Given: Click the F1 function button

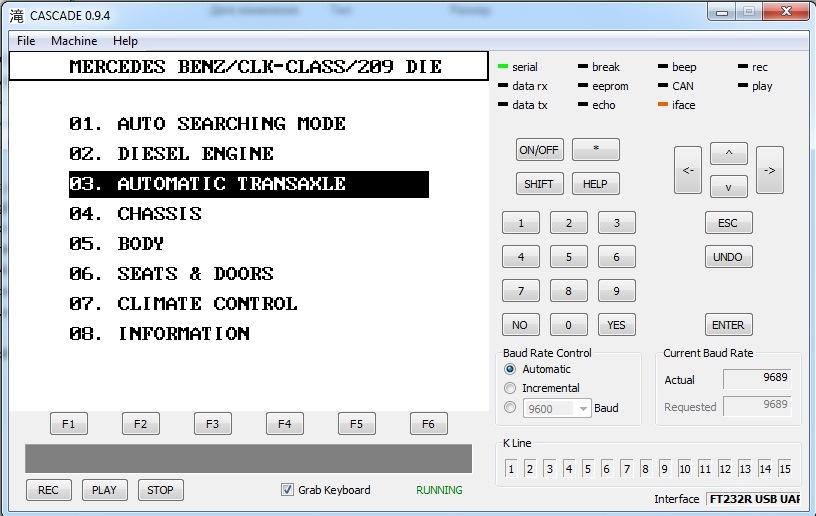Looking at the screenshot, I should pyautogui.click(x=69, y=424).
